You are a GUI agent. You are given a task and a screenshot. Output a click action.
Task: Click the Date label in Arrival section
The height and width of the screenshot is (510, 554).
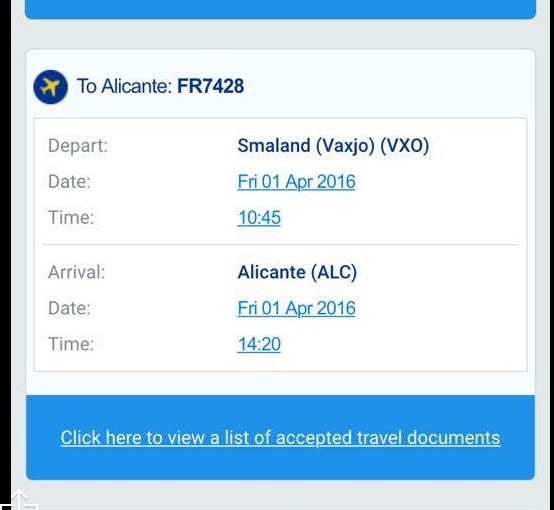pos(69,308)
